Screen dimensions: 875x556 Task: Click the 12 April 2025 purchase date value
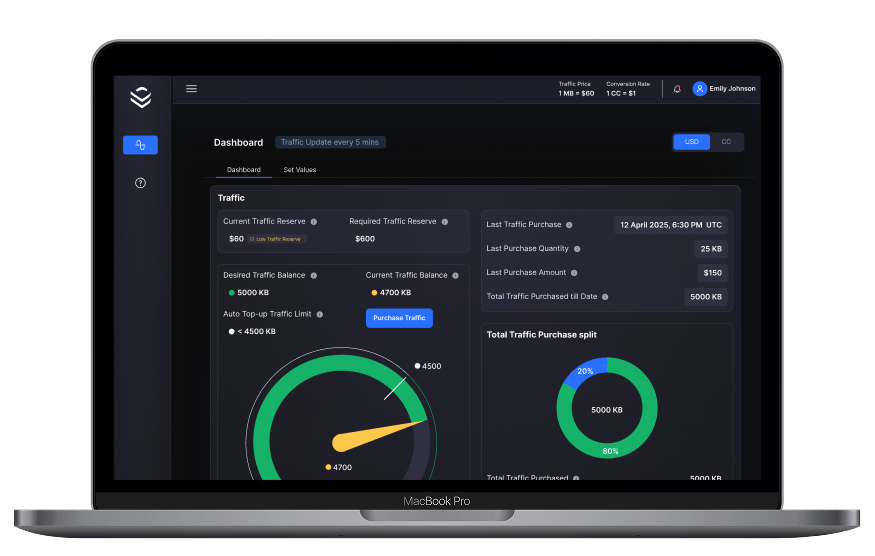tap(671, 225)
